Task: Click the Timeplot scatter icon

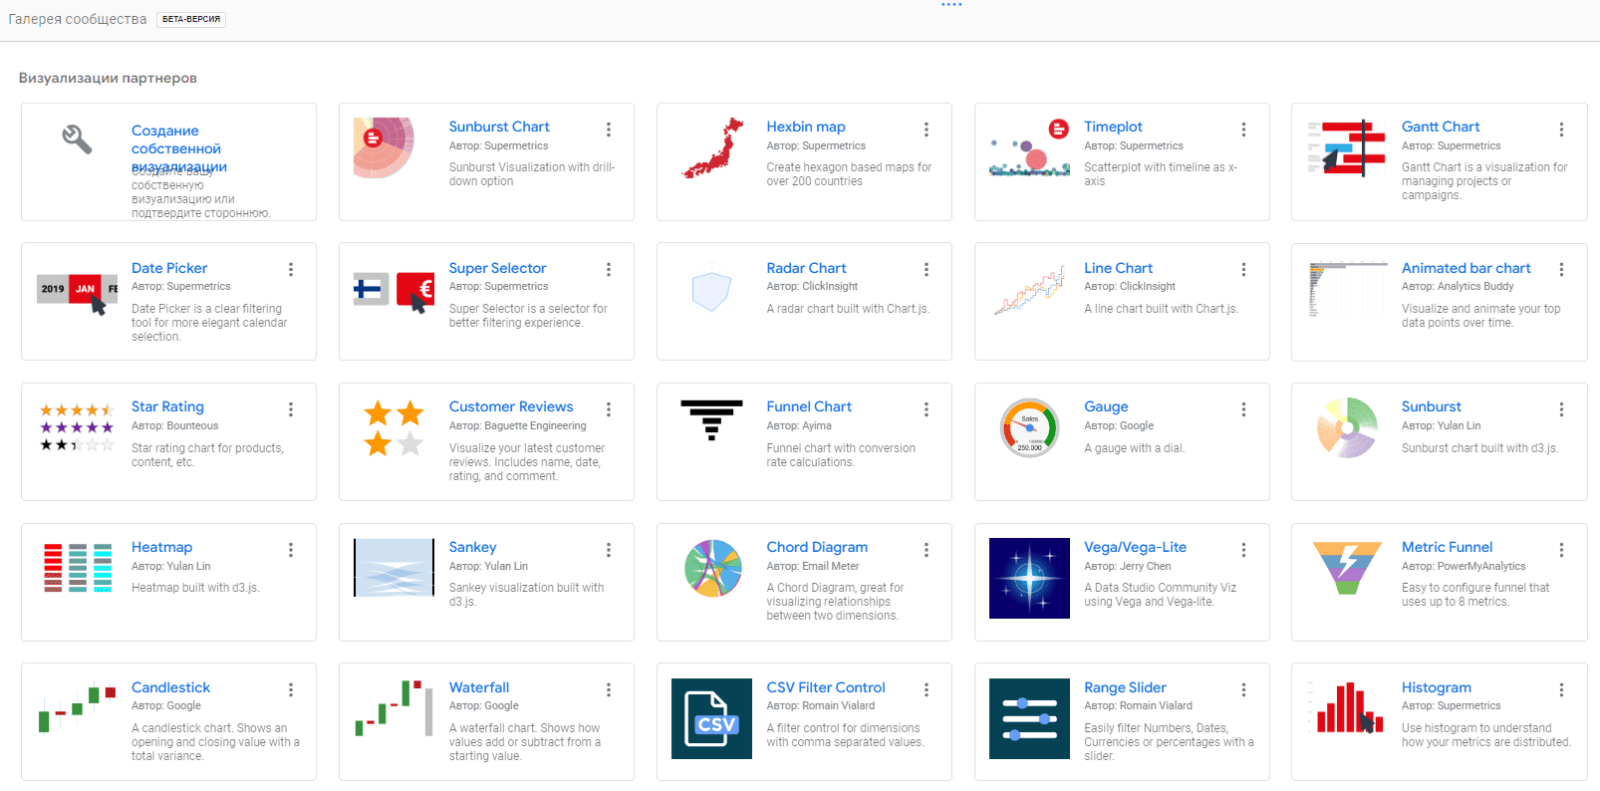Action: 1029,148
